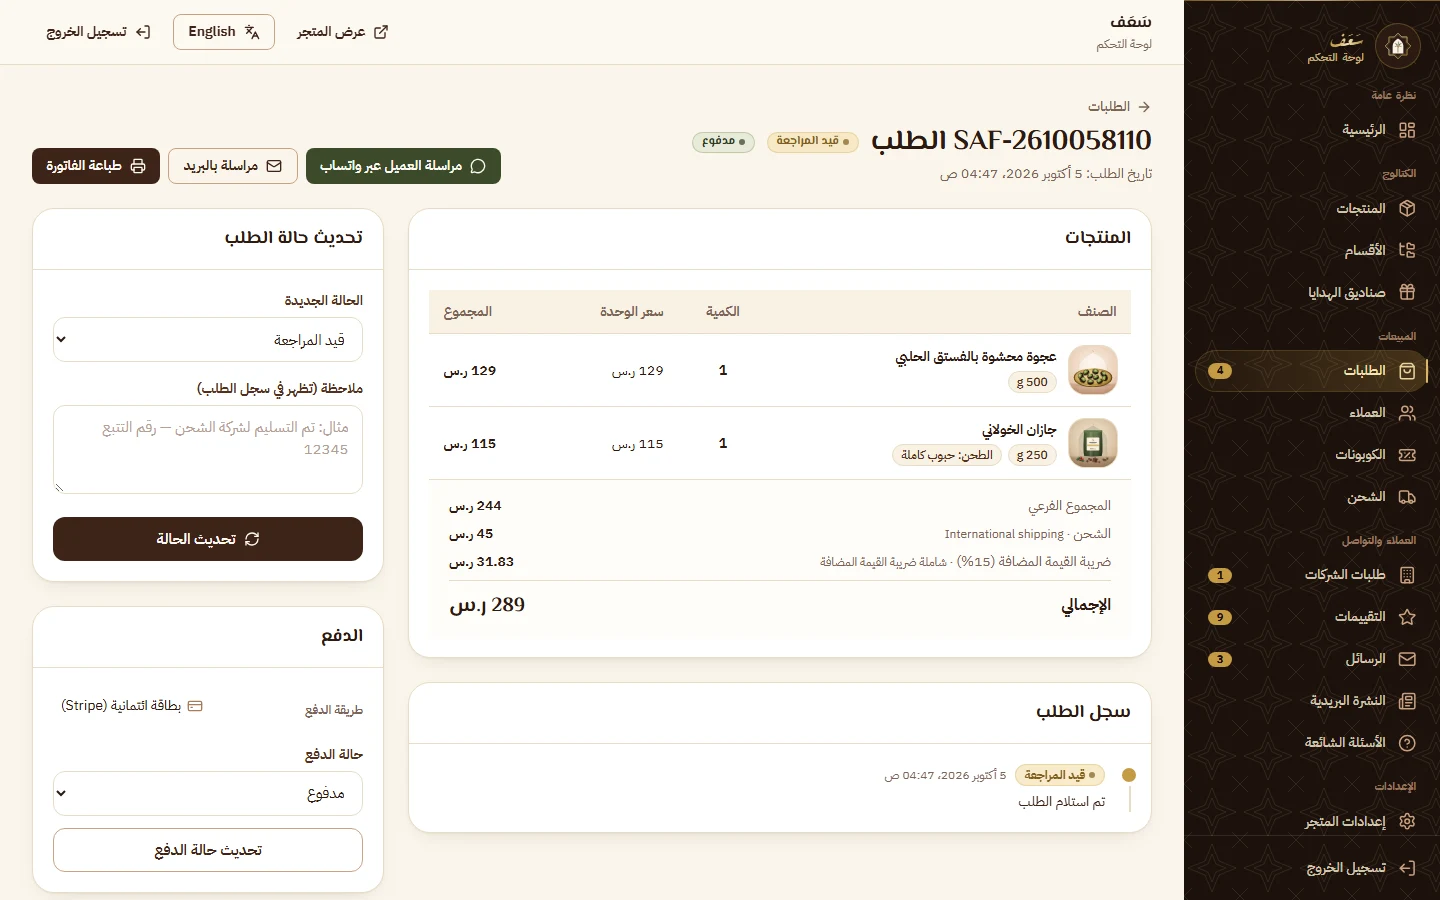Click the sidebar تسجيل الخروج logout icon

coord(1407,868)
